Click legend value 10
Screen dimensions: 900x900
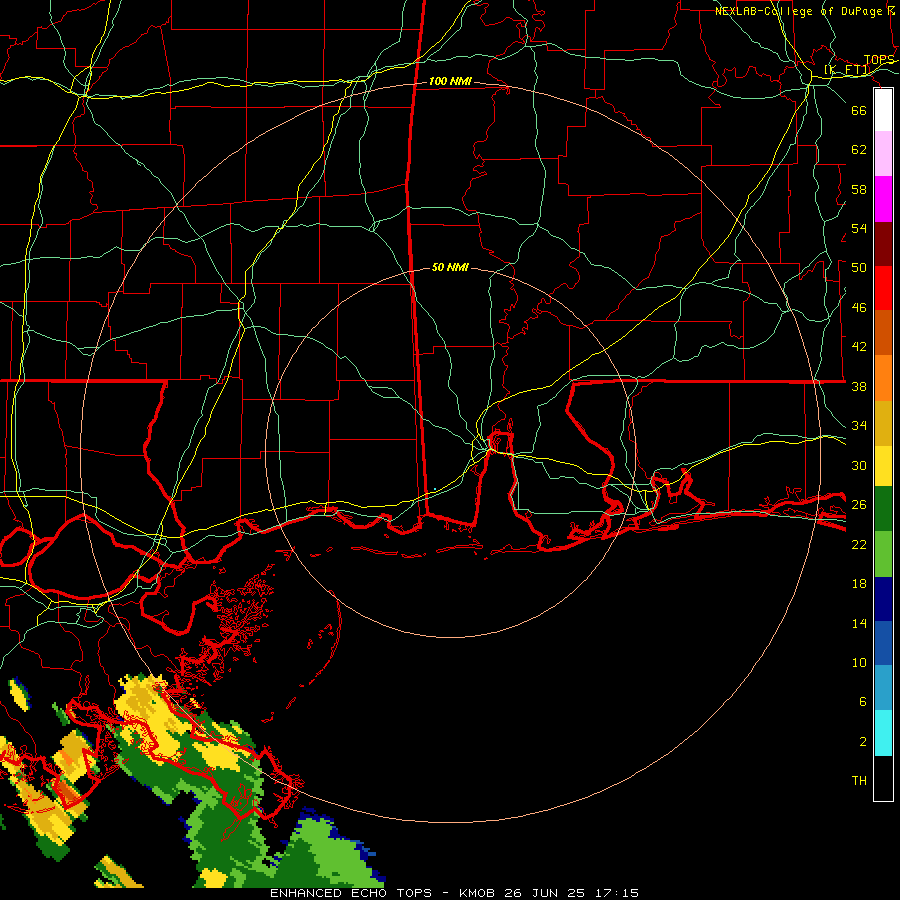(859, 663)
